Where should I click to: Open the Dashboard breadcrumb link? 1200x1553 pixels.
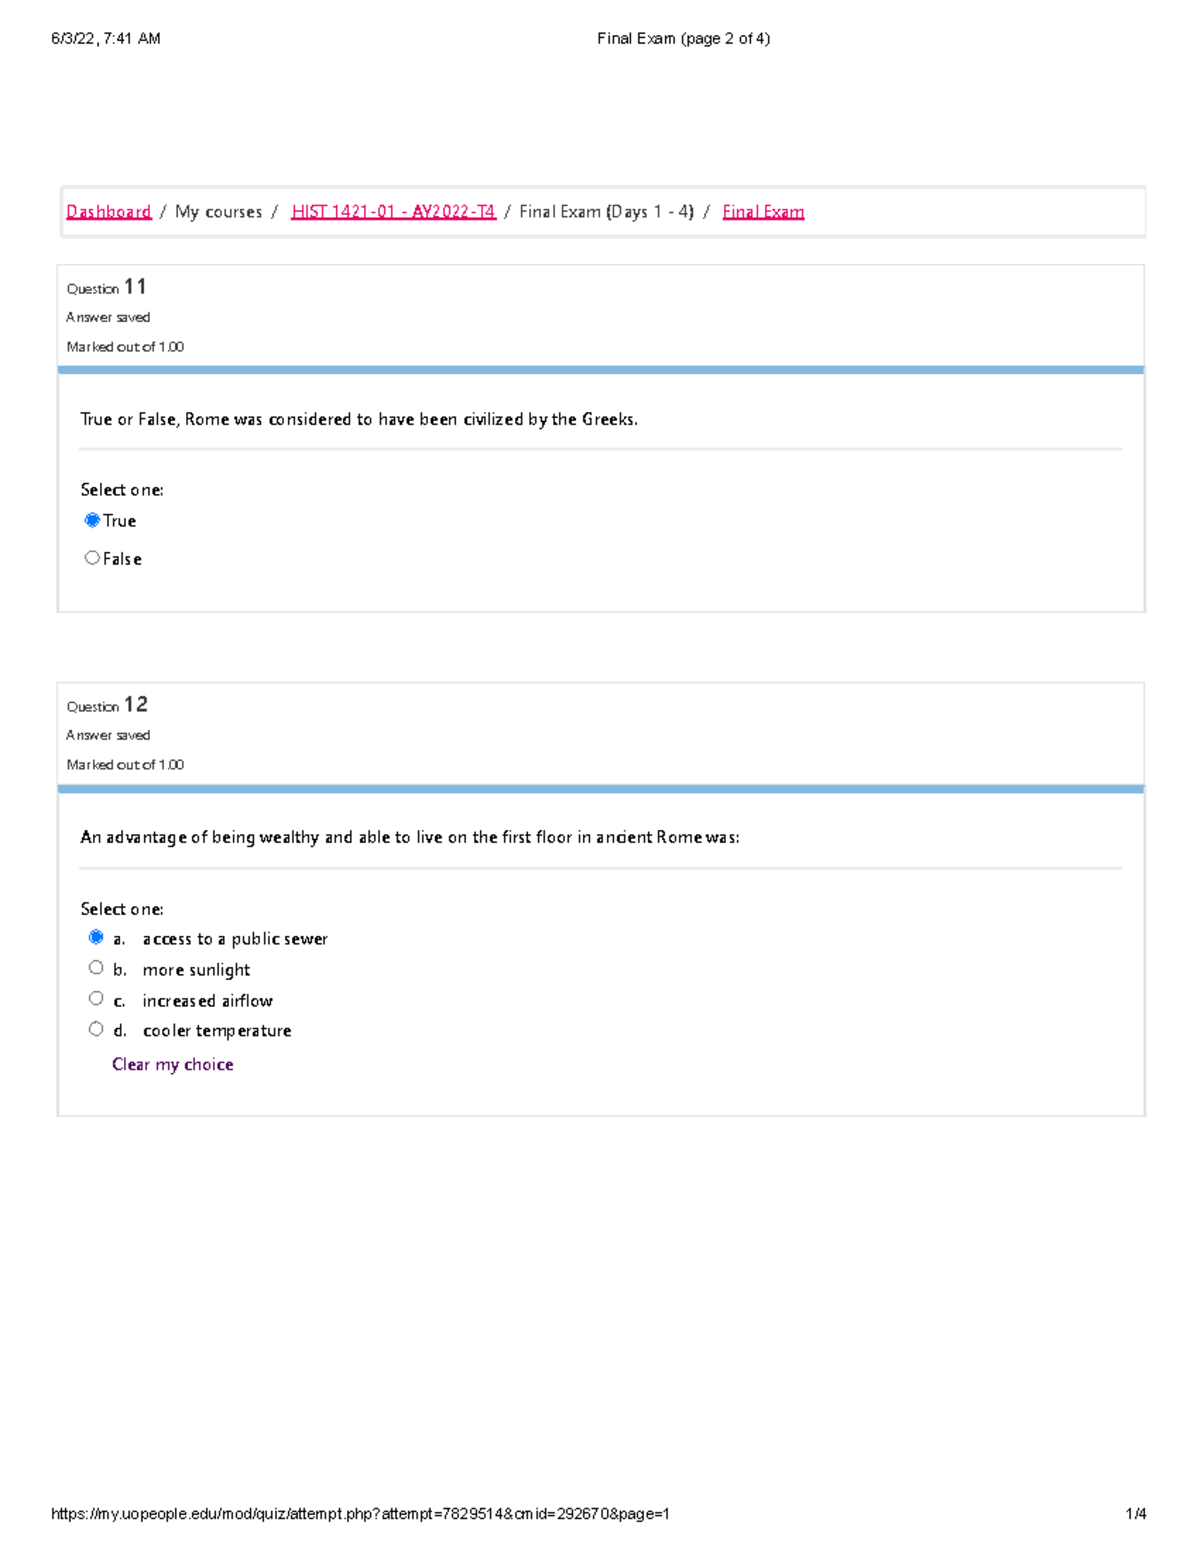108,212
